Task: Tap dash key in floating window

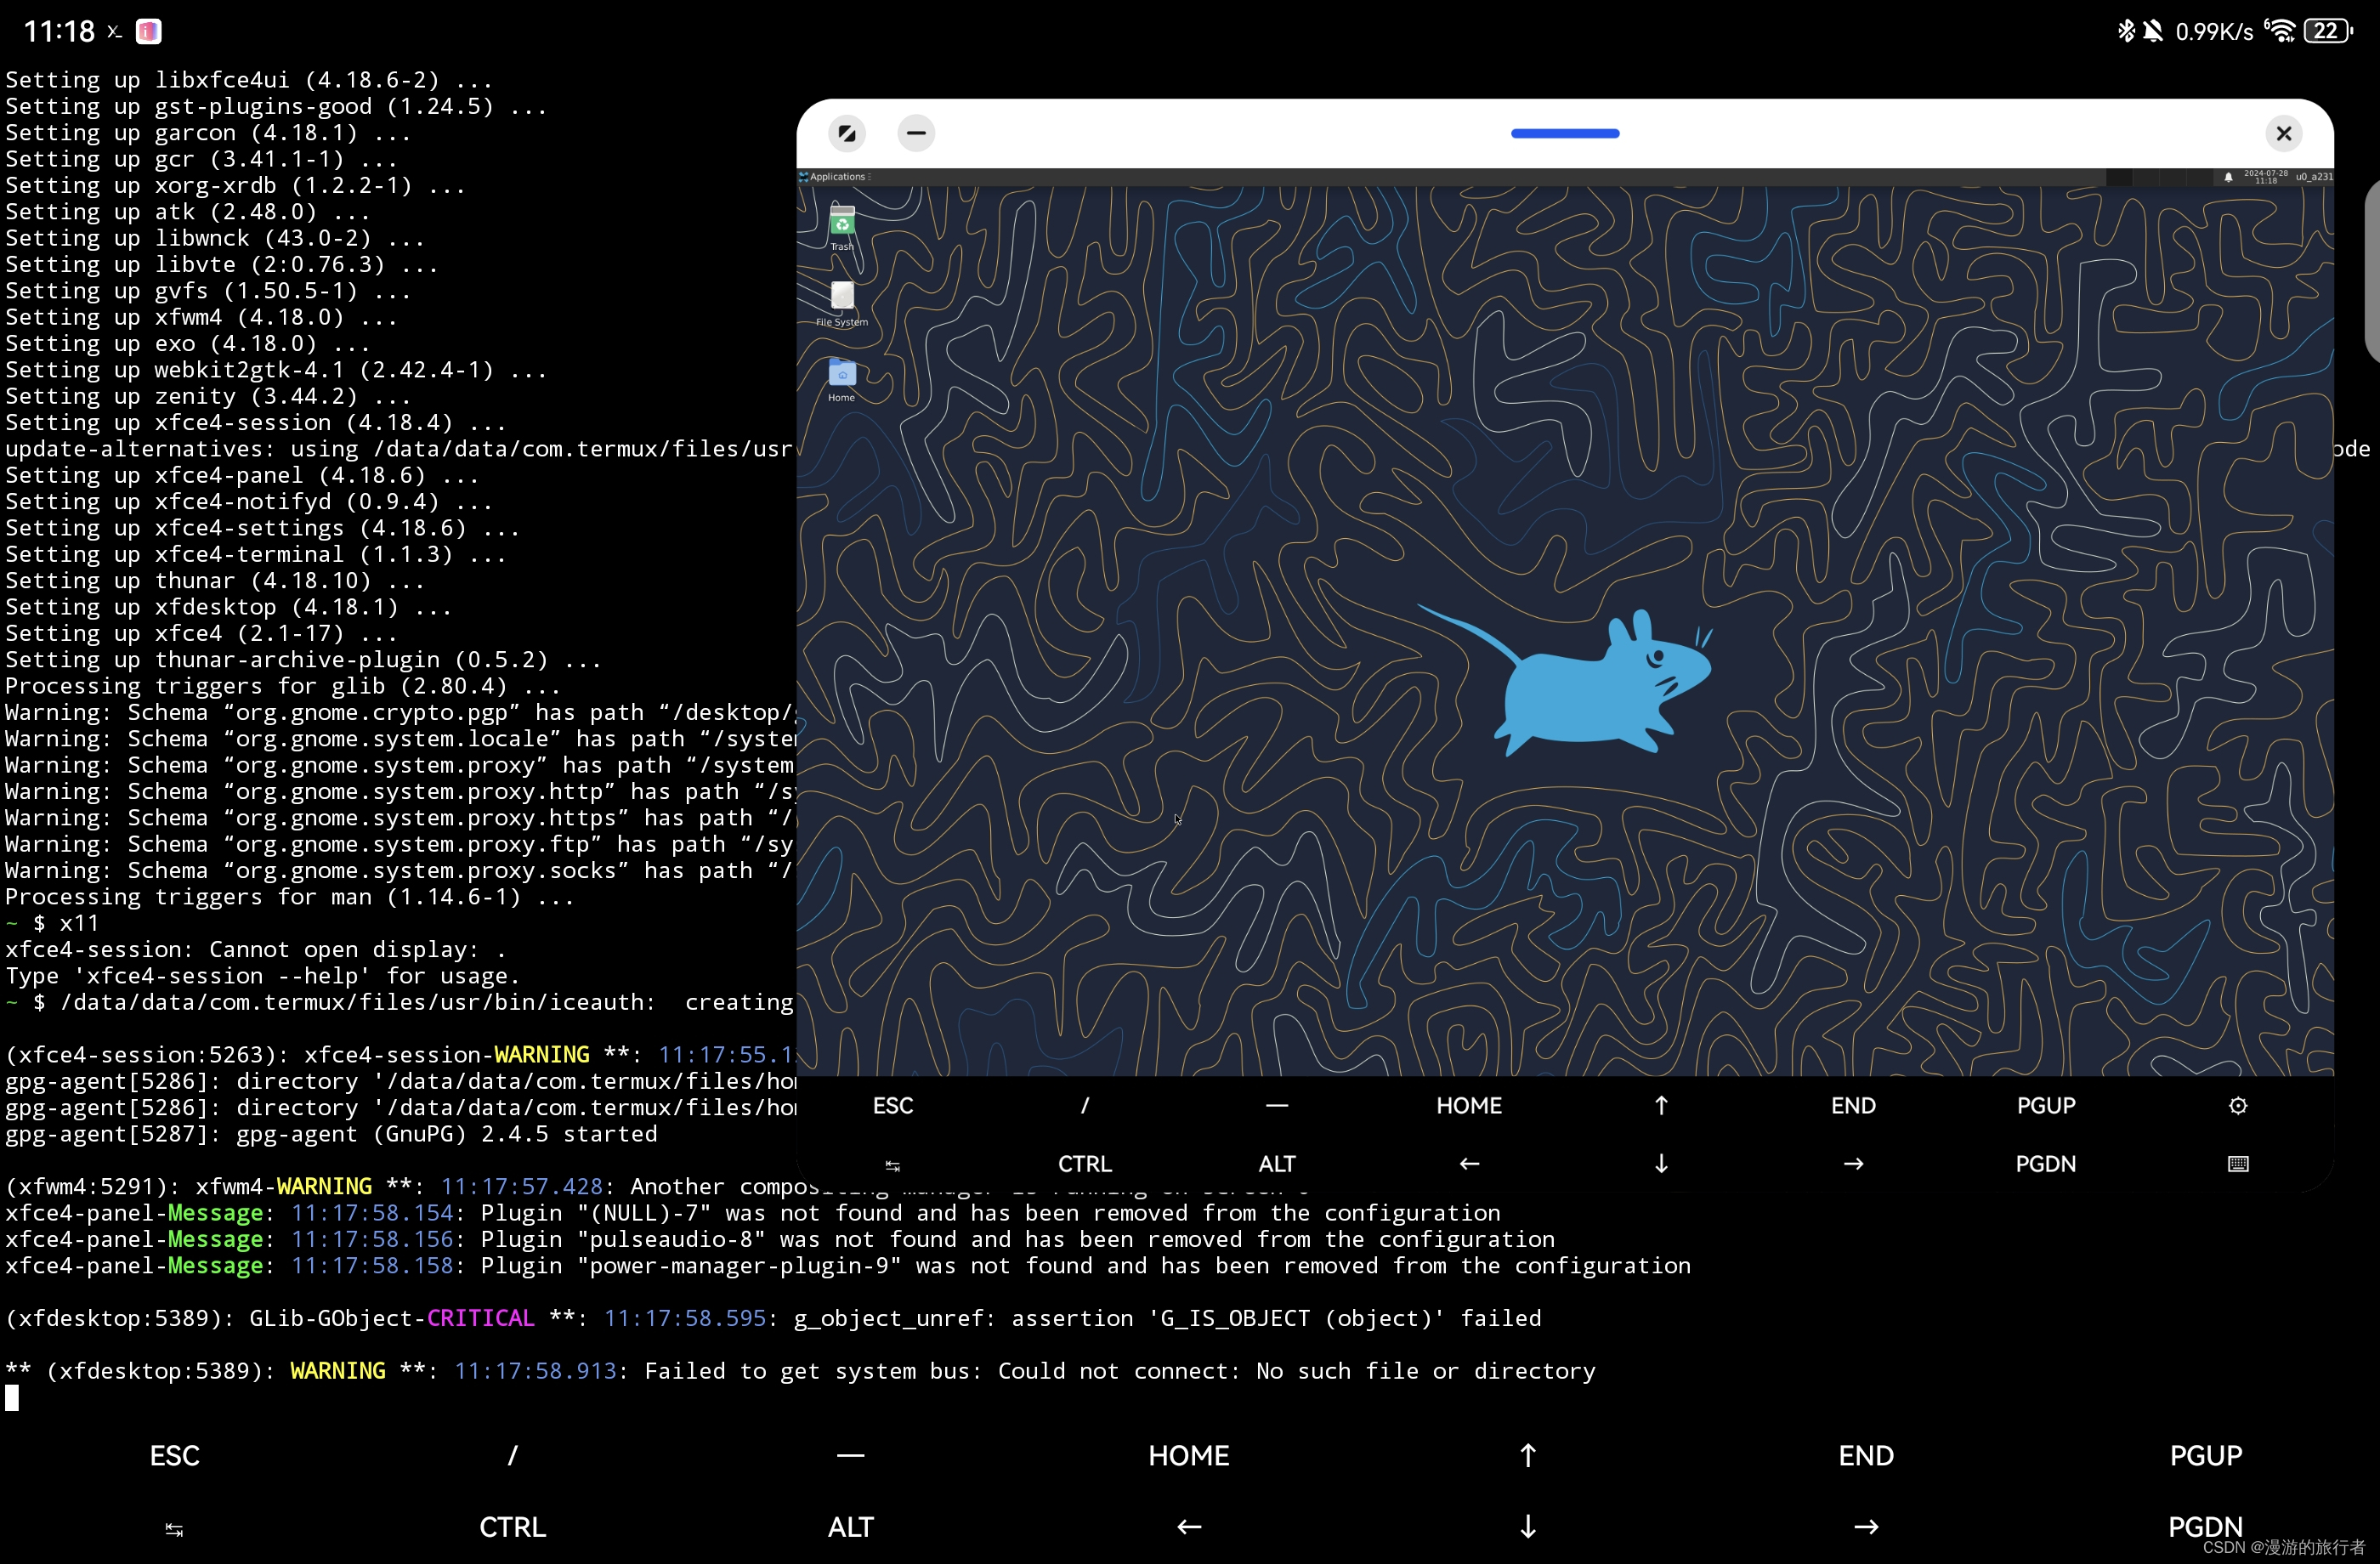Action: (x=1277, y=1106)
